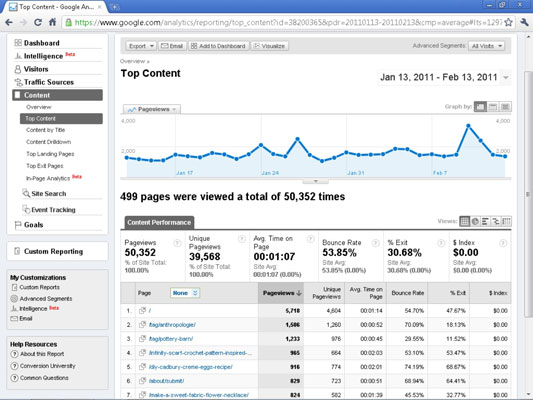The width and height of the screenshot is (533, 400).
Task: Click the Dashboard grid icon in the sidebar
Action: click(x=18, y=43)
